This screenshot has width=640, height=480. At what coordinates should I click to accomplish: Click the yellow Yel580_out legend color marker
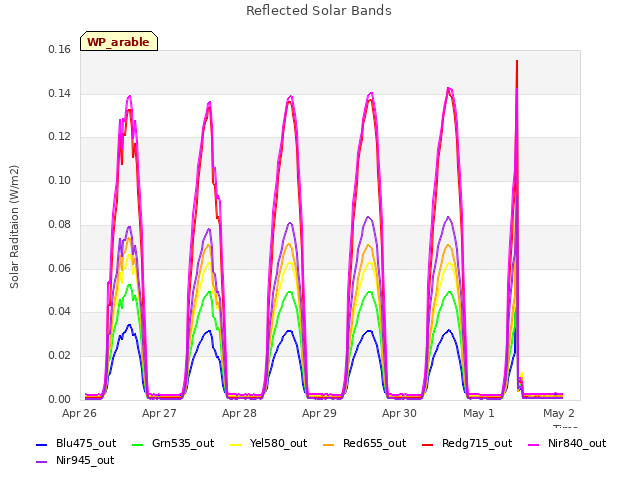236,444
